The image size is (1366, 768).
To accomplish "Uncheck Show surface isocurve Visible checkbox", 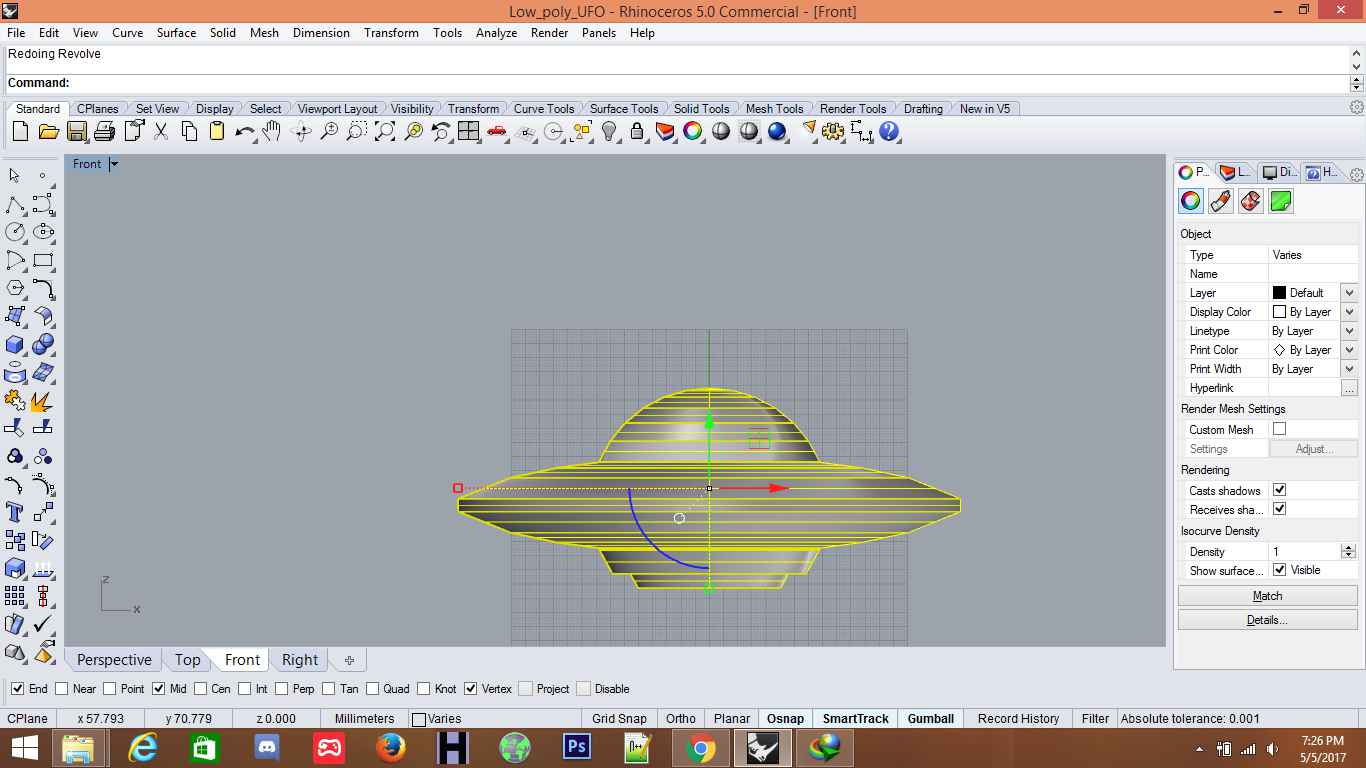I will 1279,570.
